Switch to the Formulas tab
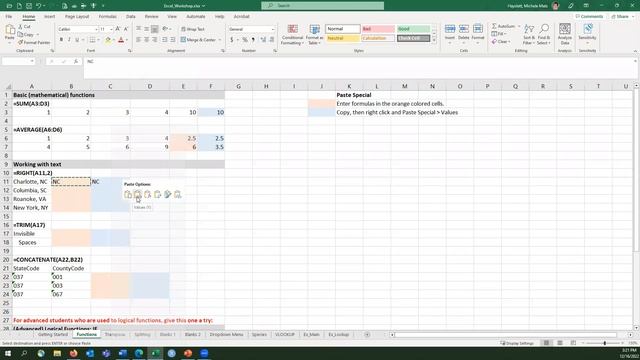The height and width of the screenshot is (360, 640). click(107, 16)
